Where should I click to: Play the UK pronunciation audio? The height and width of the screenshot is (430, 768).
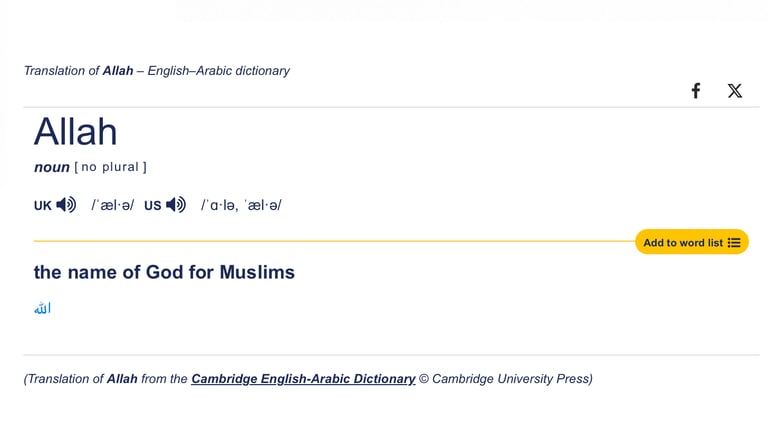tap(67, 205)
